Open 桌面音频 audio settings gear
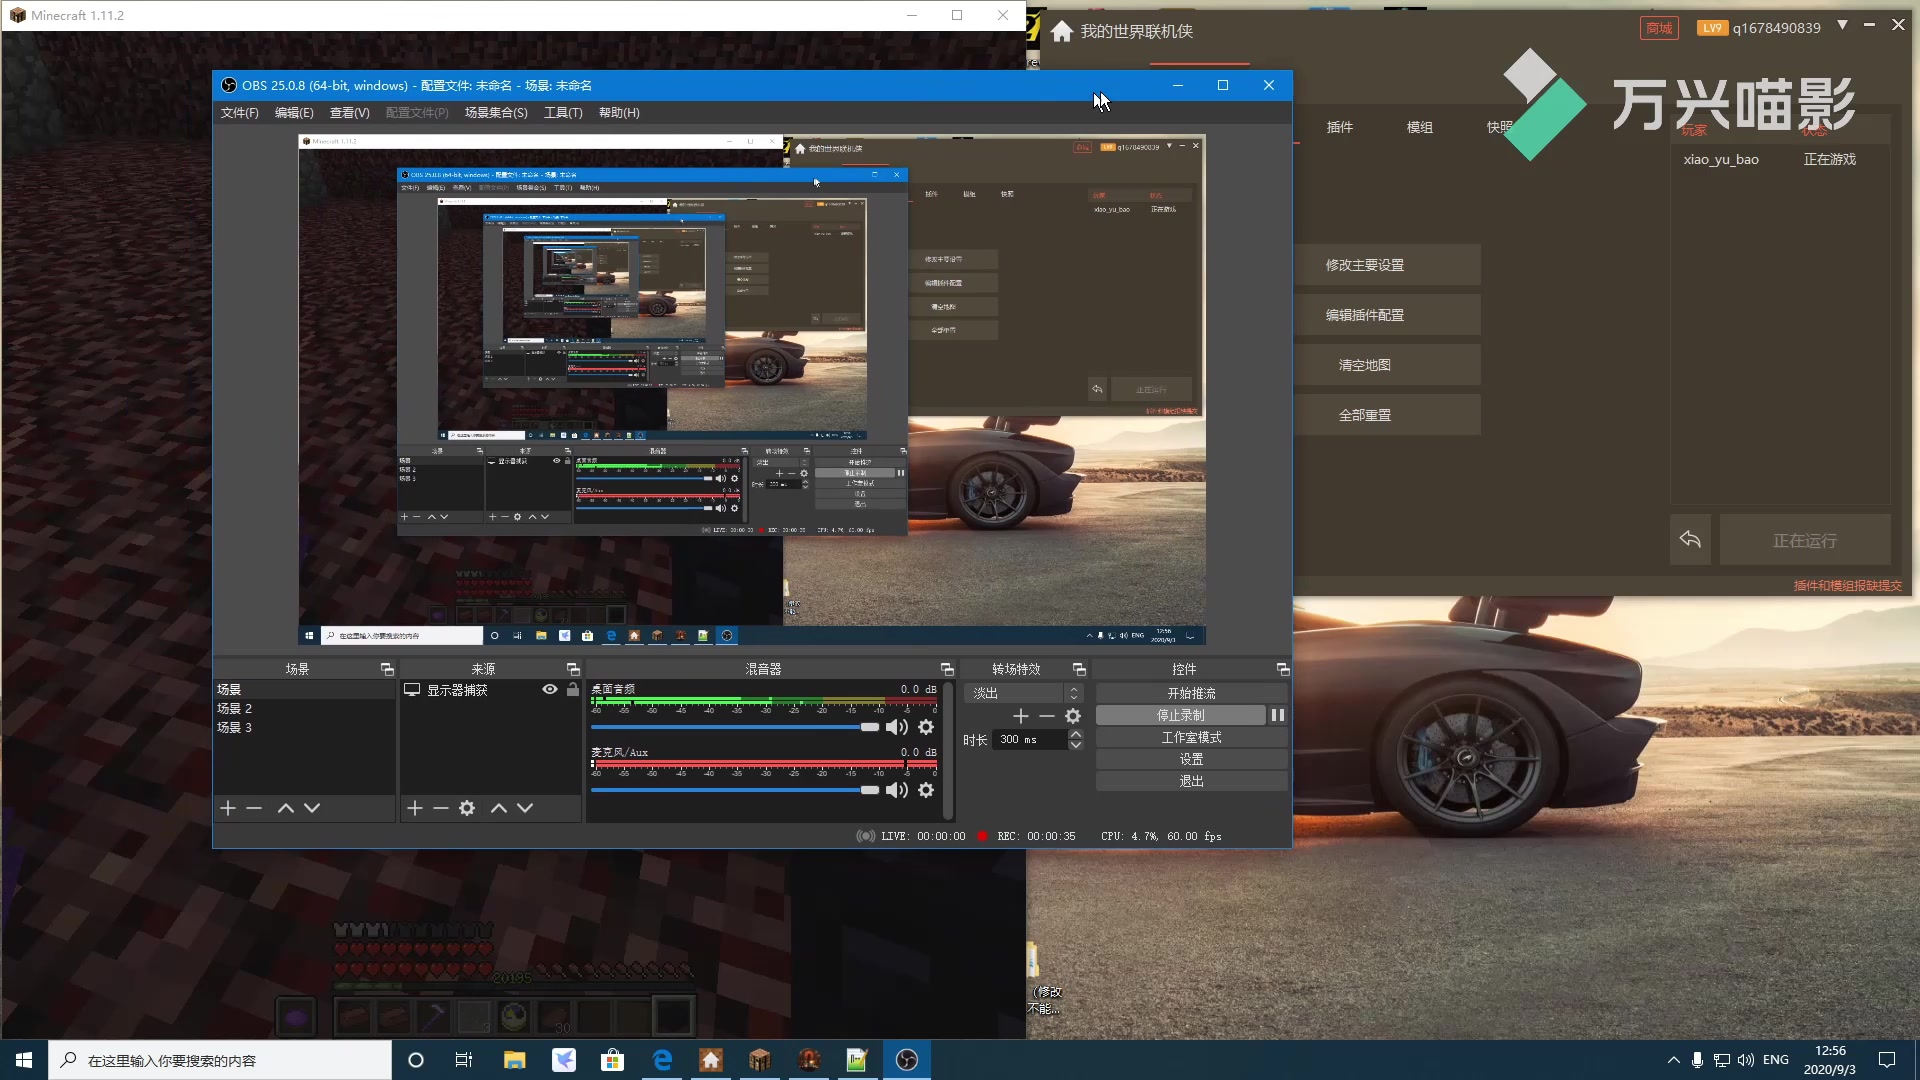The width and height of the screenshot is (1920, 1080). 926,727
